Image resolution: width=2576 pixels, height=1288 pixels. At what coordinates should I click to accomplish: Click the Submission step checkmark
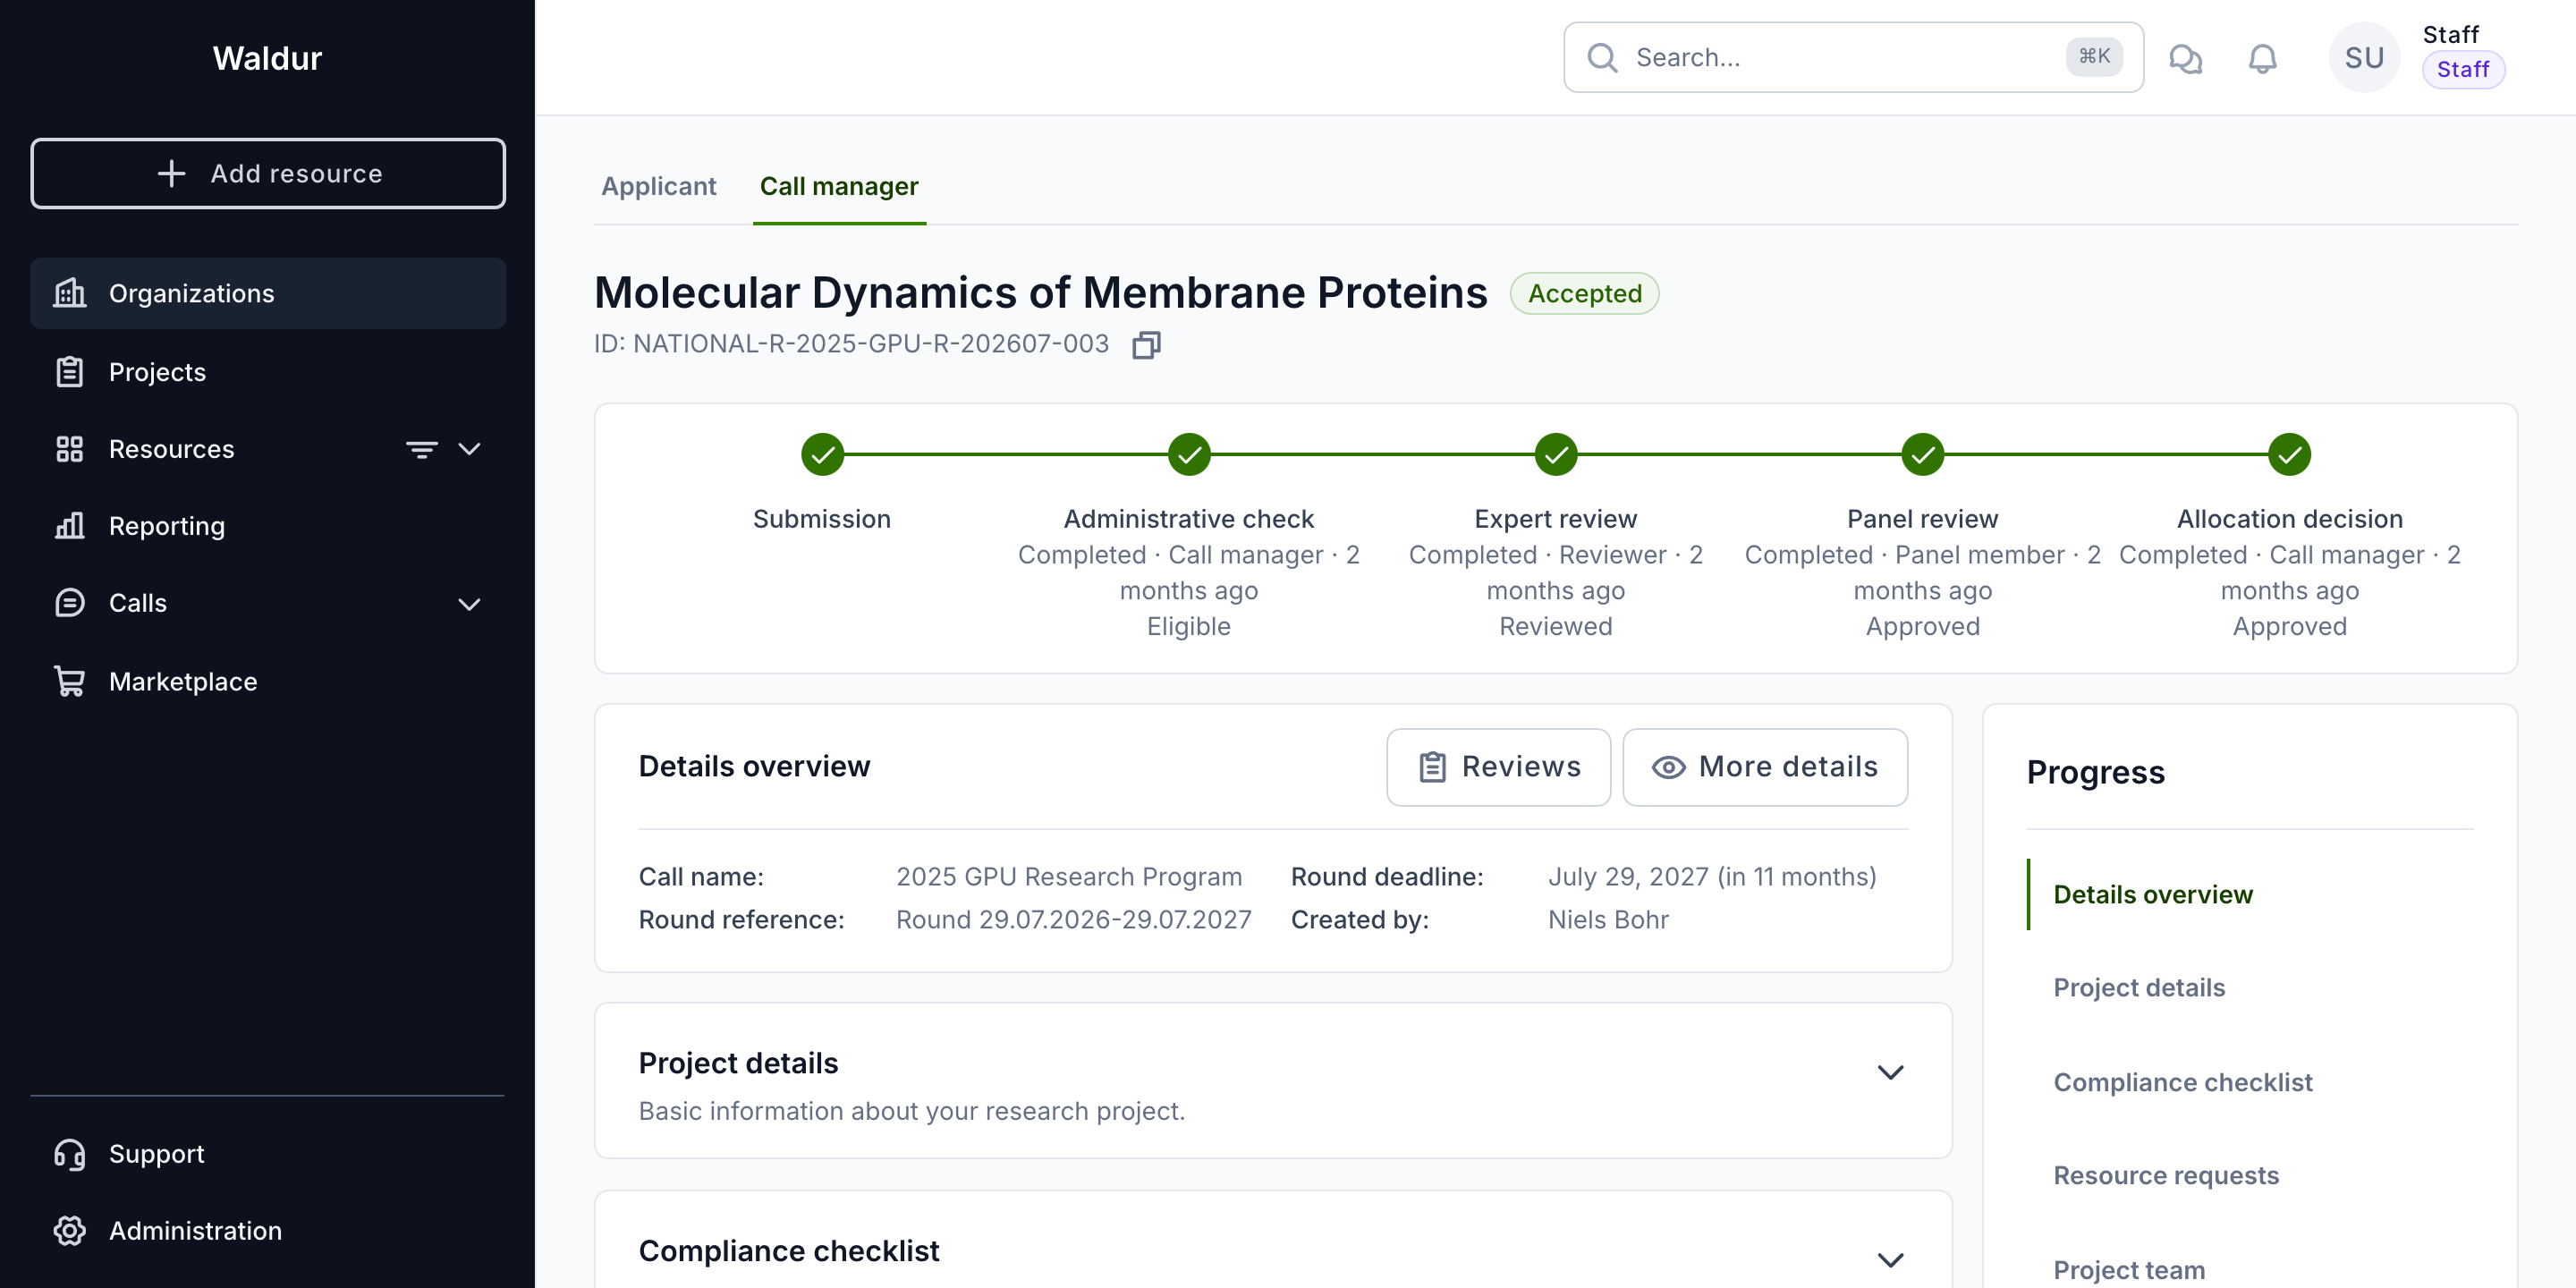tap(822, 455)
